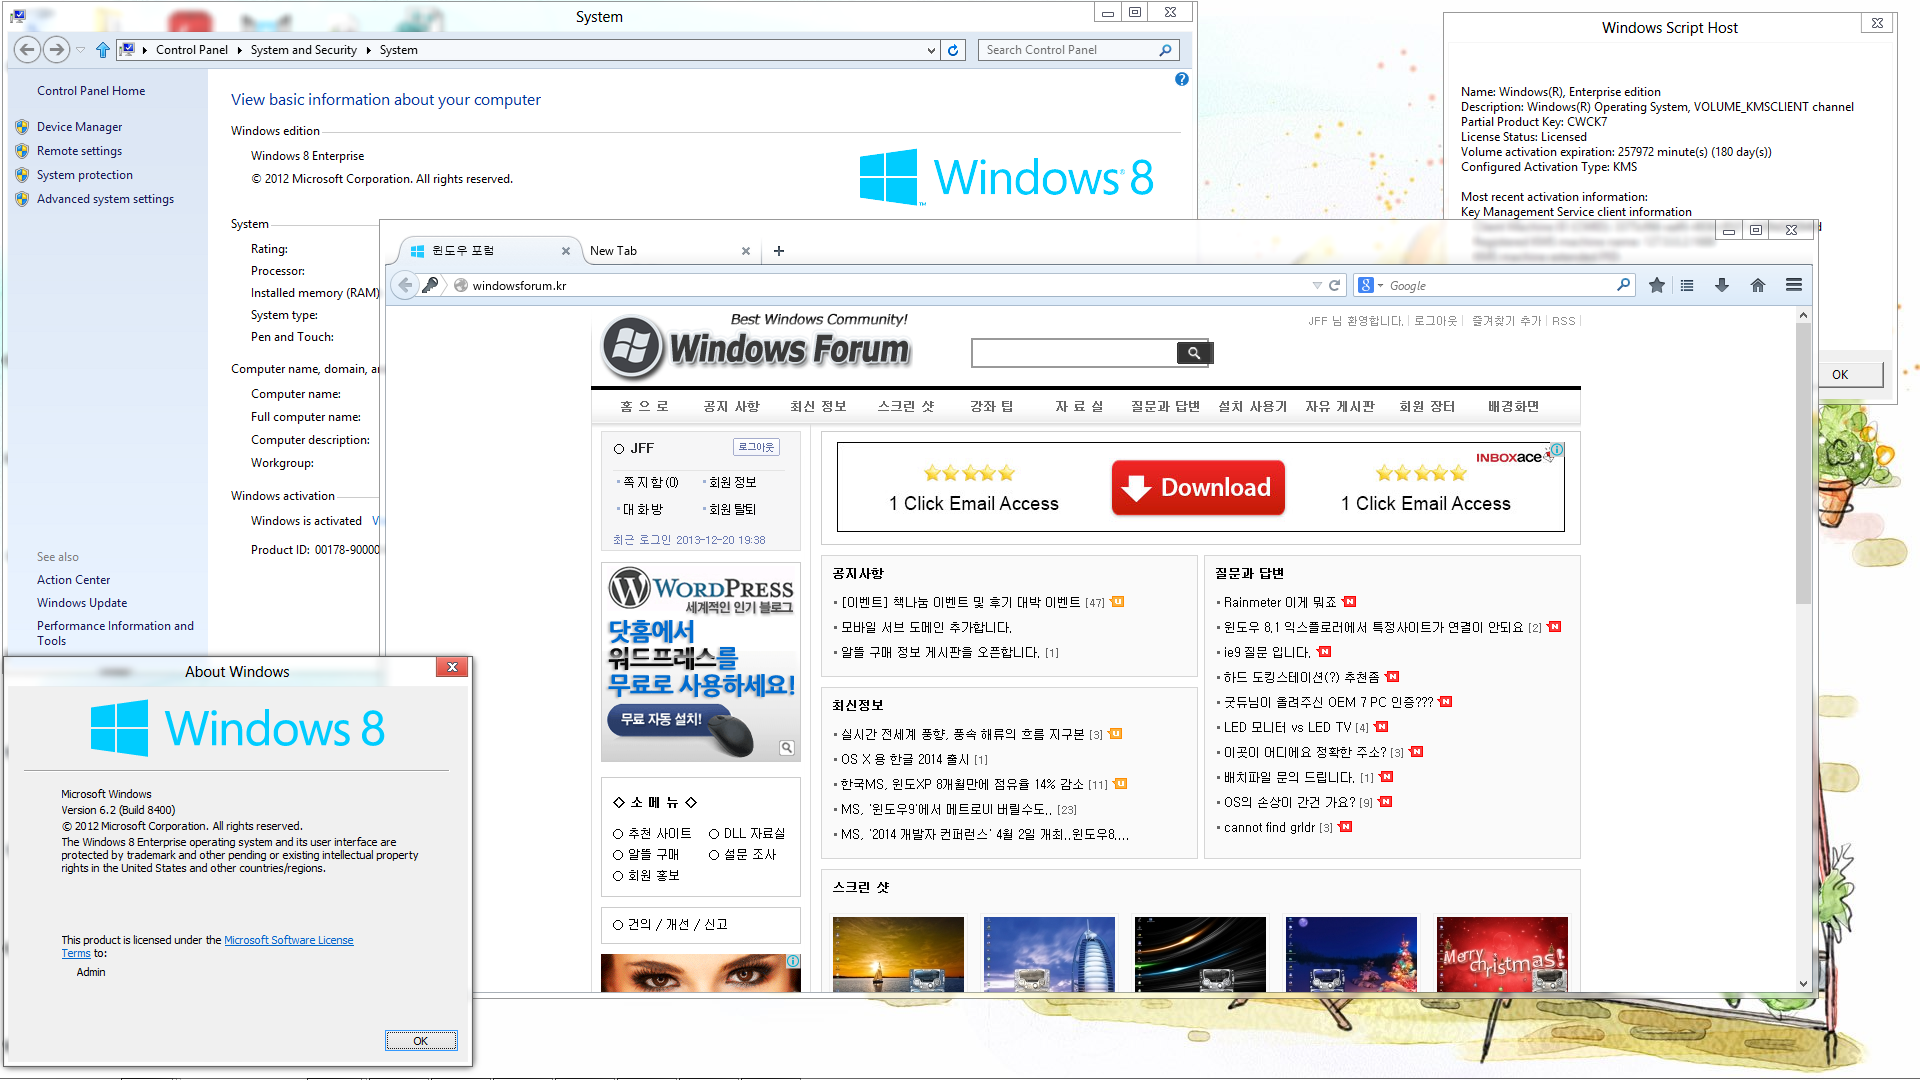Screen dimensions: 1920x1080
Task: Open 최신 정보 menu on Windows Forum
Action: [818, 406]
